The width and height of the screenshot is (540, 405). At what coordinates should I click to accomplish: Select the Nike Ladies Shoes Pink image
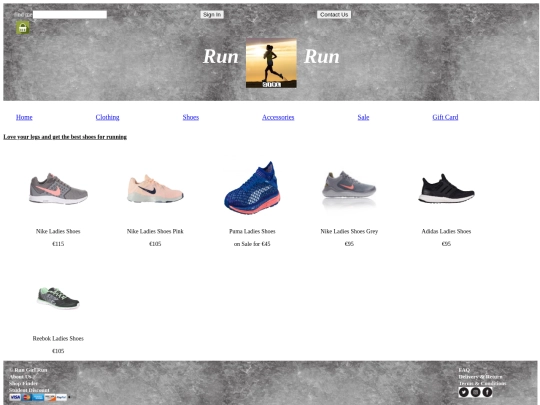point(155,189)
